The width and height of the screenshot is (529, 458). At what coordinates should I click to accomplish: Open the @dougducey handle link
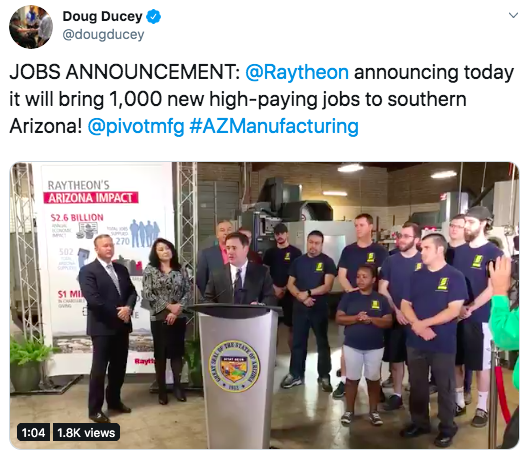(103, 34)
